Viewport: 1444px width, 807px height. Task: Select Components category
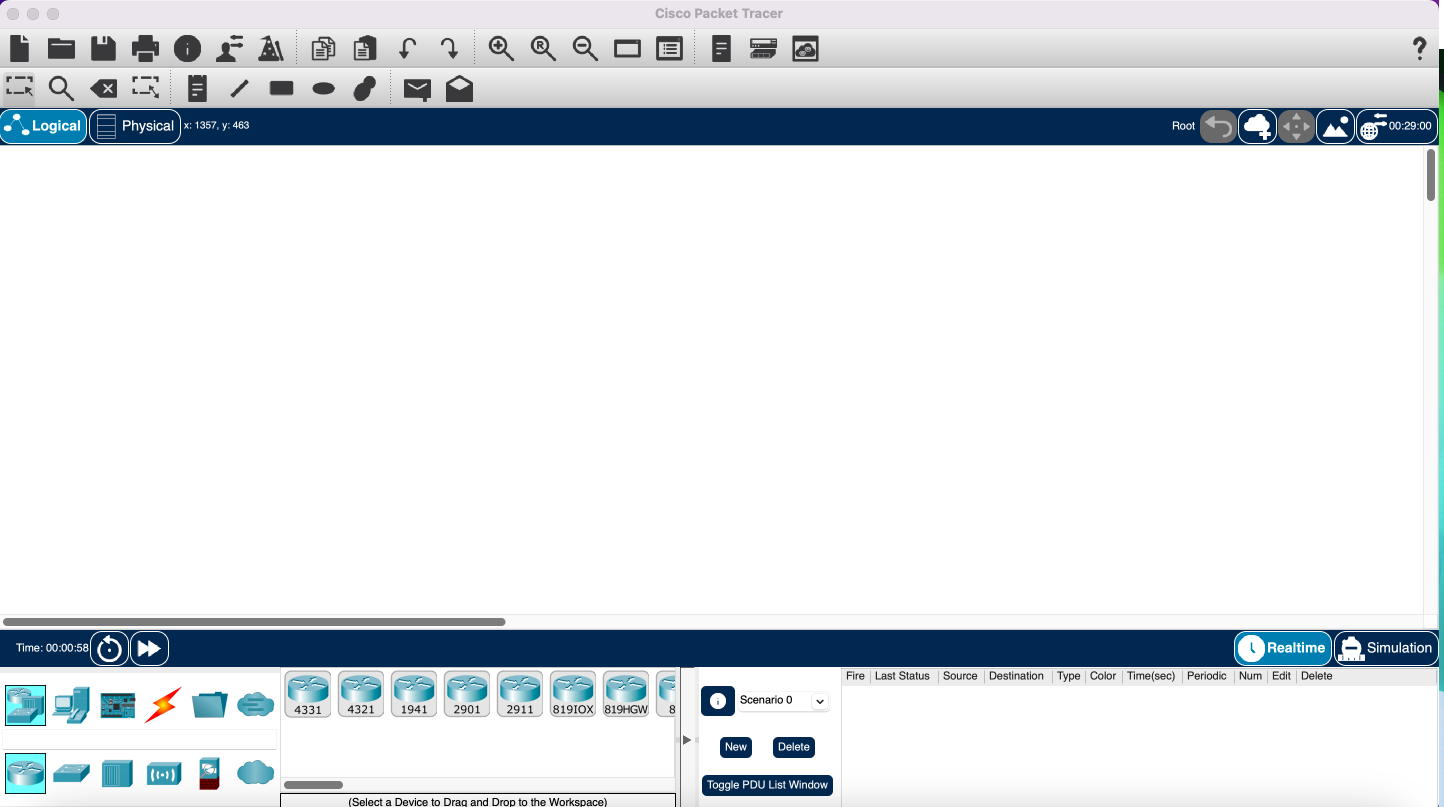118,705
